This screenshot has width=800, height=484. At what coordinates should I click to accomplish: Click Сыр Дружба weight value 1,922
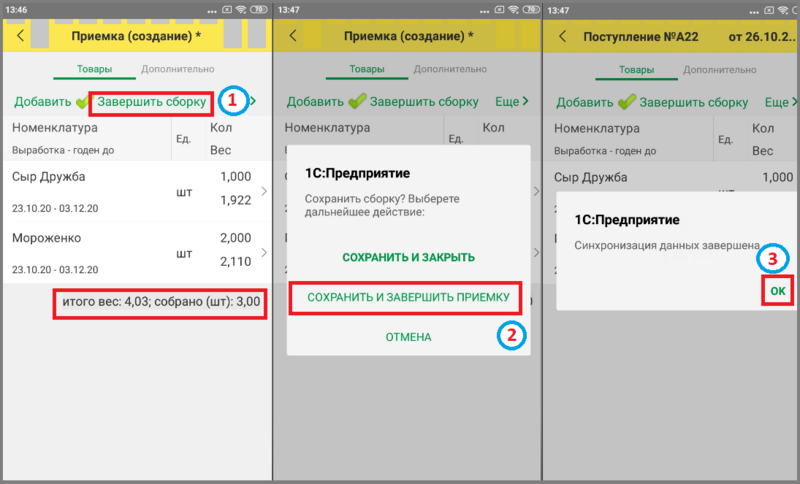(x=236, y=200)
